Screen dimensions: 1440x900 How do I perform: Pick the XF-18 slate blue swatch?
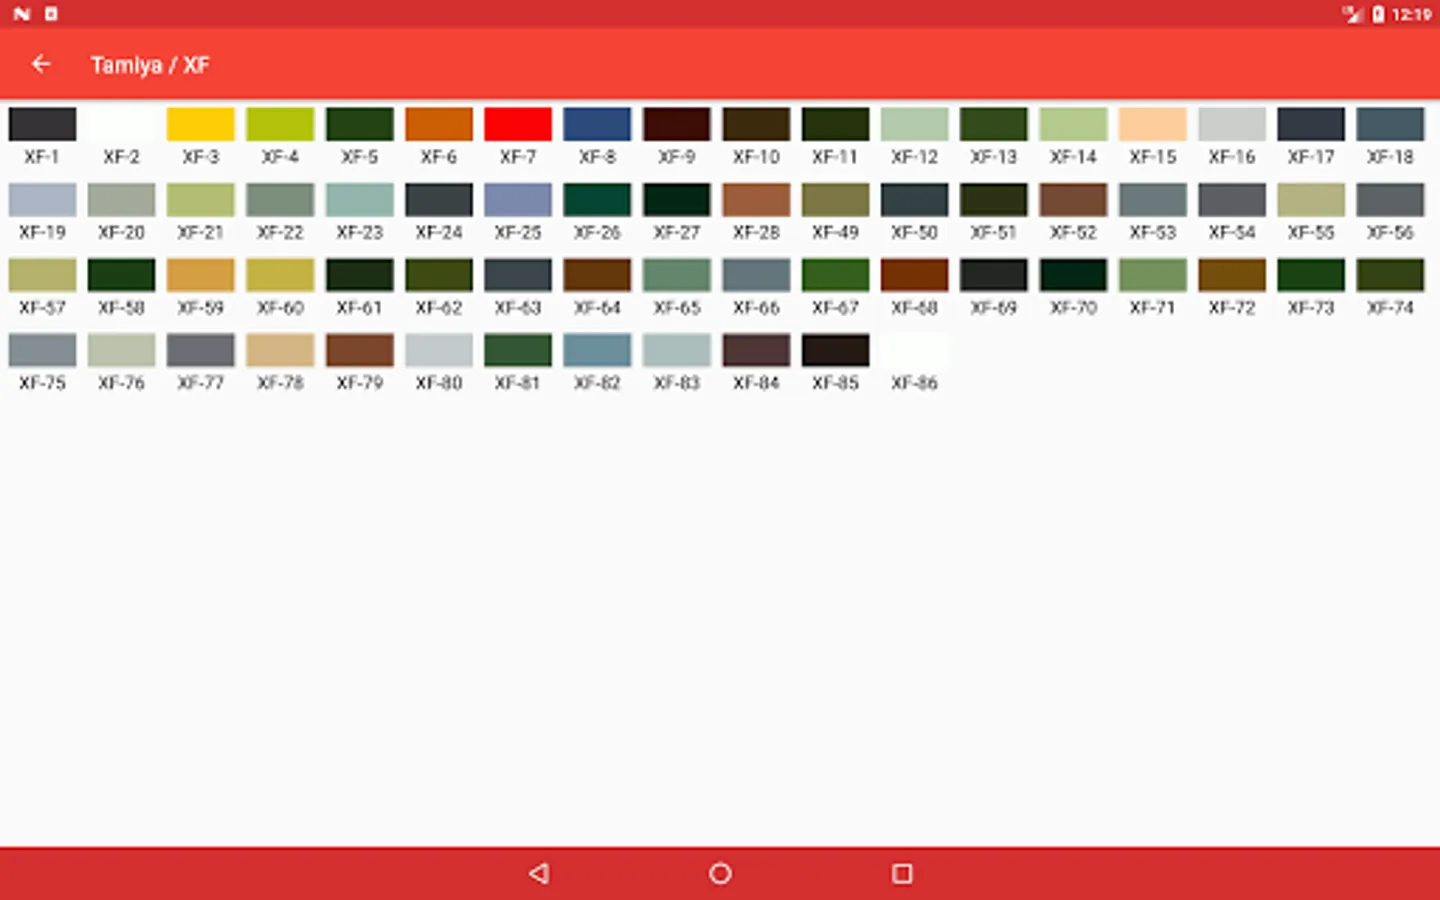tap(1390, 124)
